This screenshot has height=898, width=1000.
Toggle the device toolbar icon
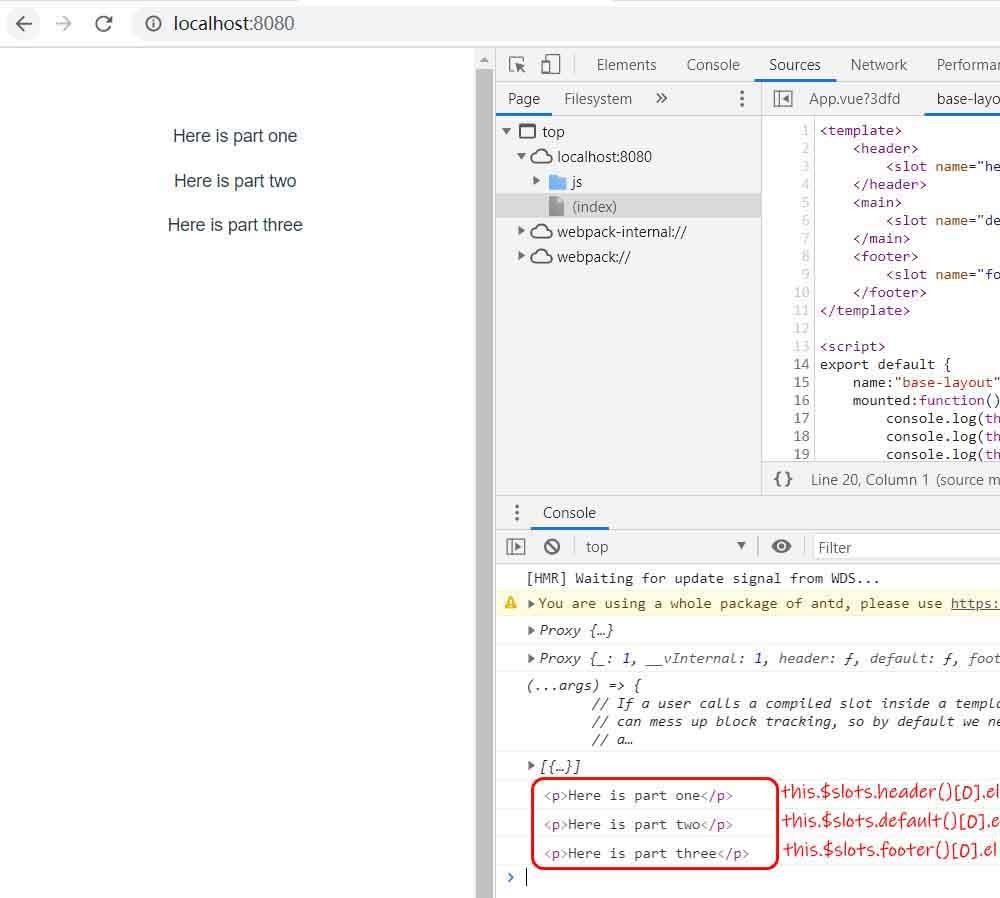550,65
